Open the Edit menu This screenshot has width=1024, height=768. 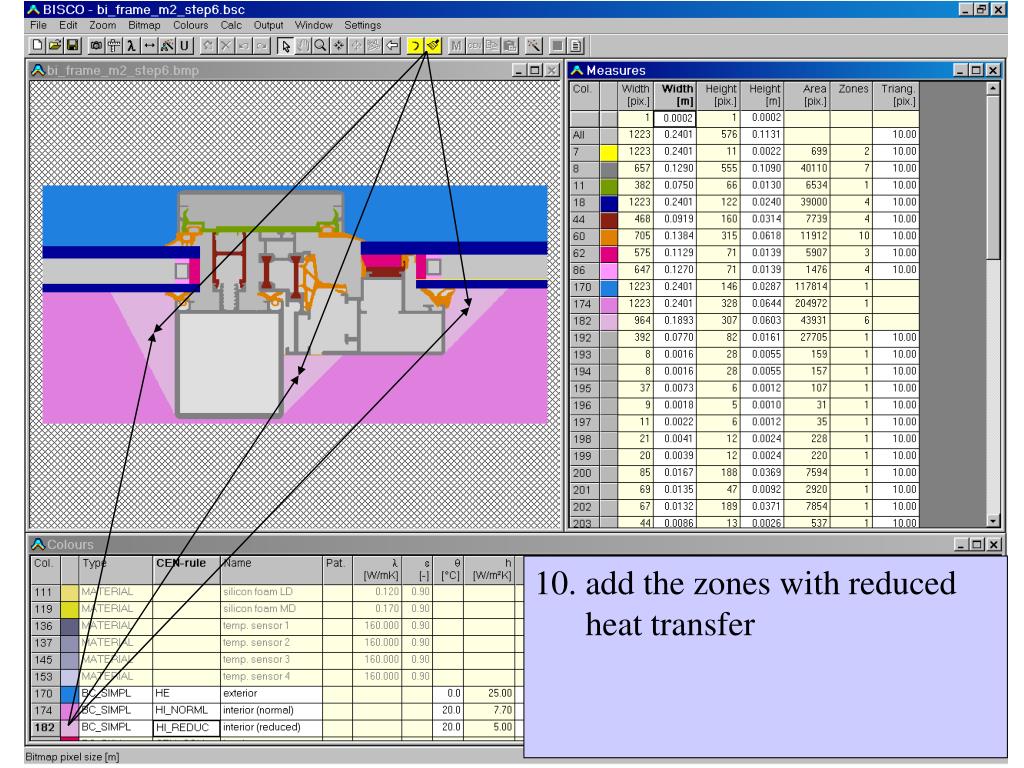[68, 25]
